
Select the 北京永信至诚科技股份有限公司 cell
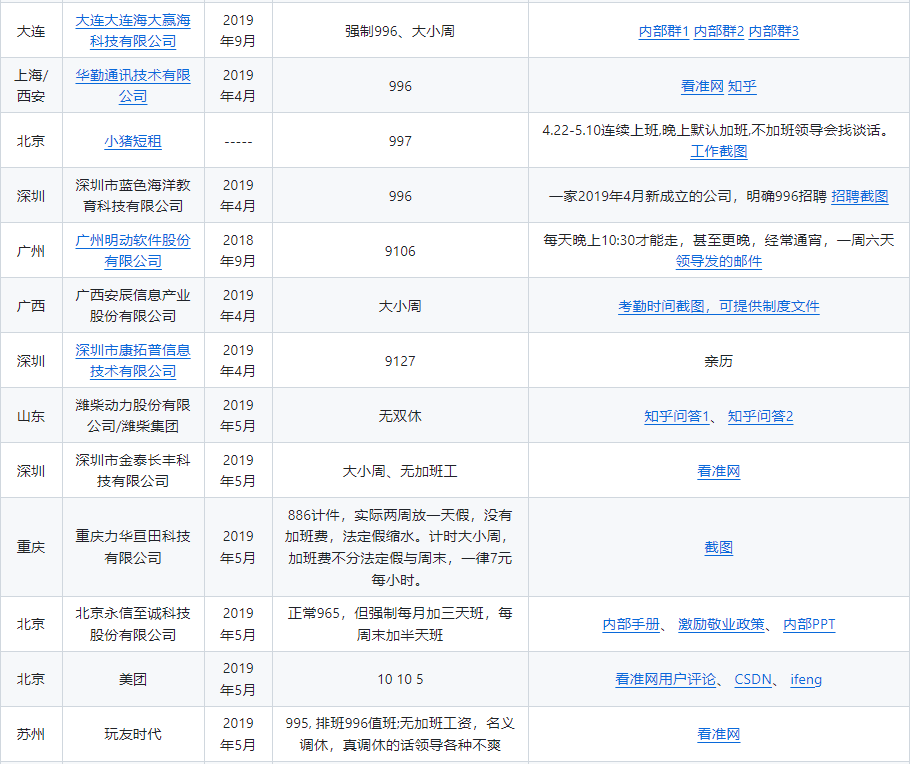[x=133, y=624]
